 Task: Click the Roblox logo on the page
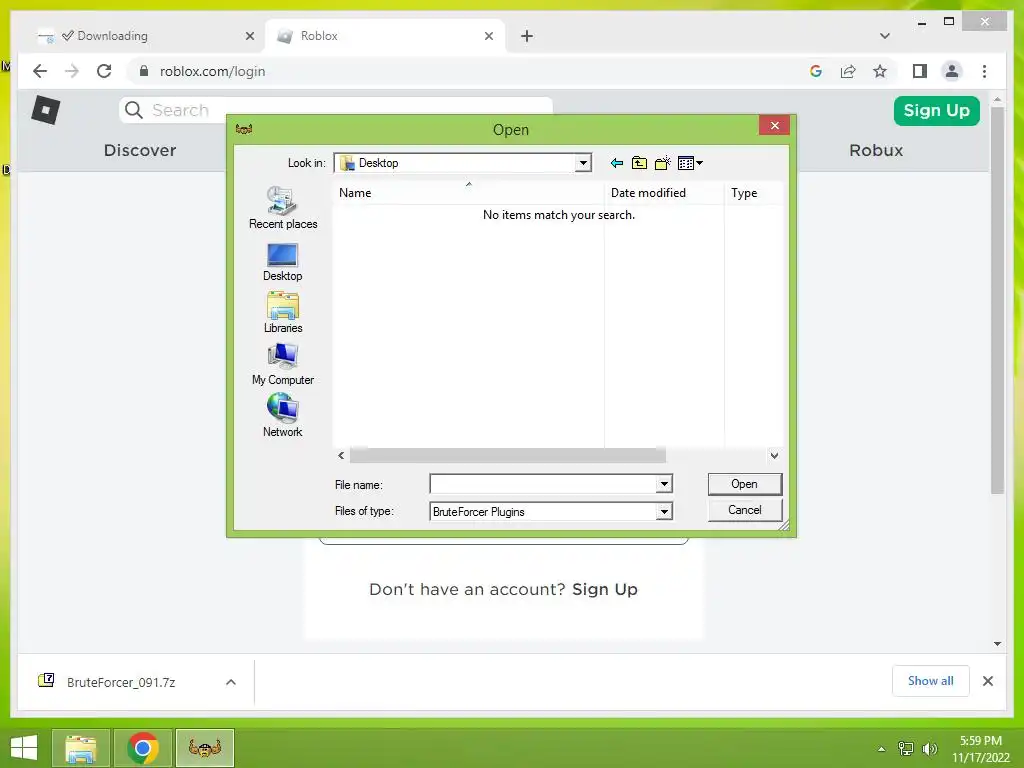point(46,110)
